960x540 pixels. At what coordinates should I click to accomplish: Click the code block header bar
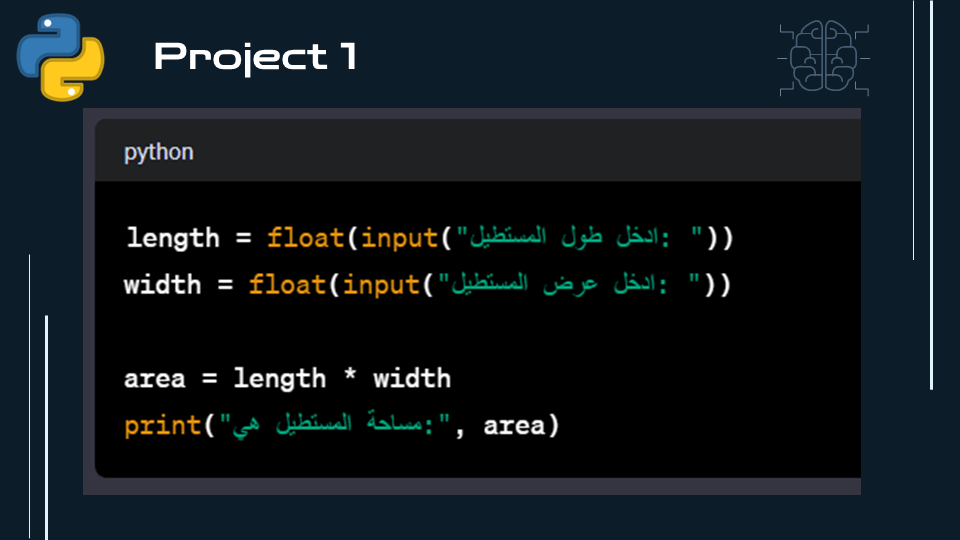pyautogui.click(x=478, y=151)
